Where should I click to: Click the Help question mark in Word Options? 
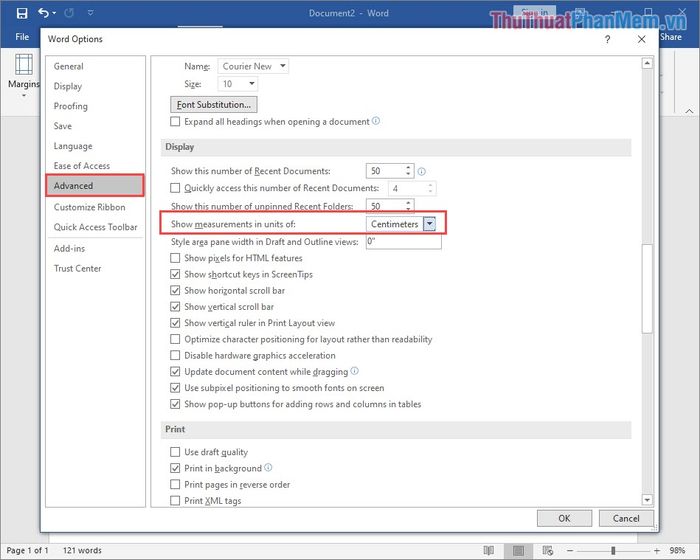click(x=607, y=39)
